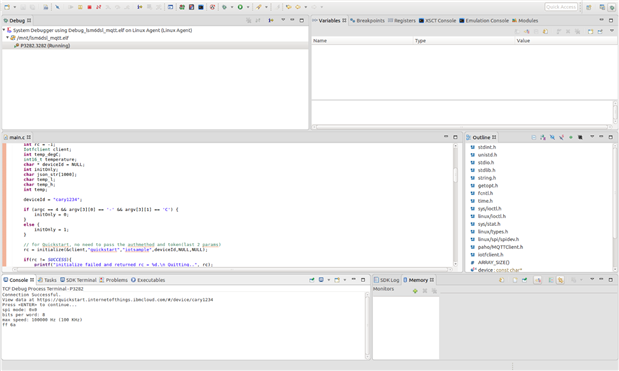
Task: Click inside the Quick Access search field
Action: (561, 7)
